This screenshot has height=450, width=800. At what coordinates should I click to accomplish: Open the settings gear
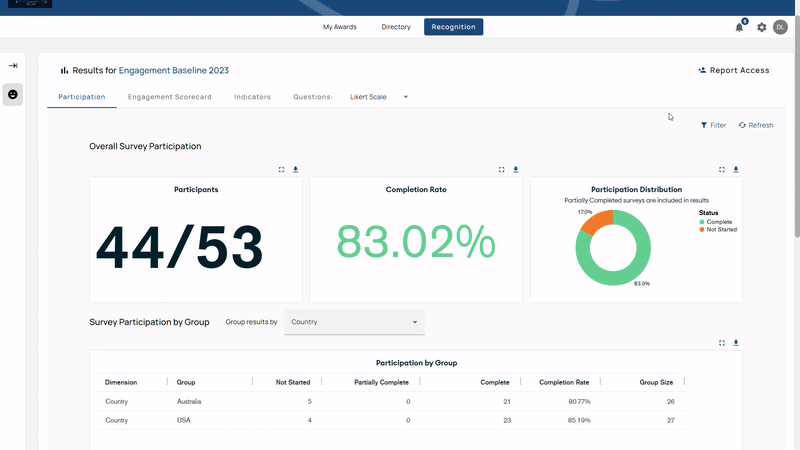point(762,27)
